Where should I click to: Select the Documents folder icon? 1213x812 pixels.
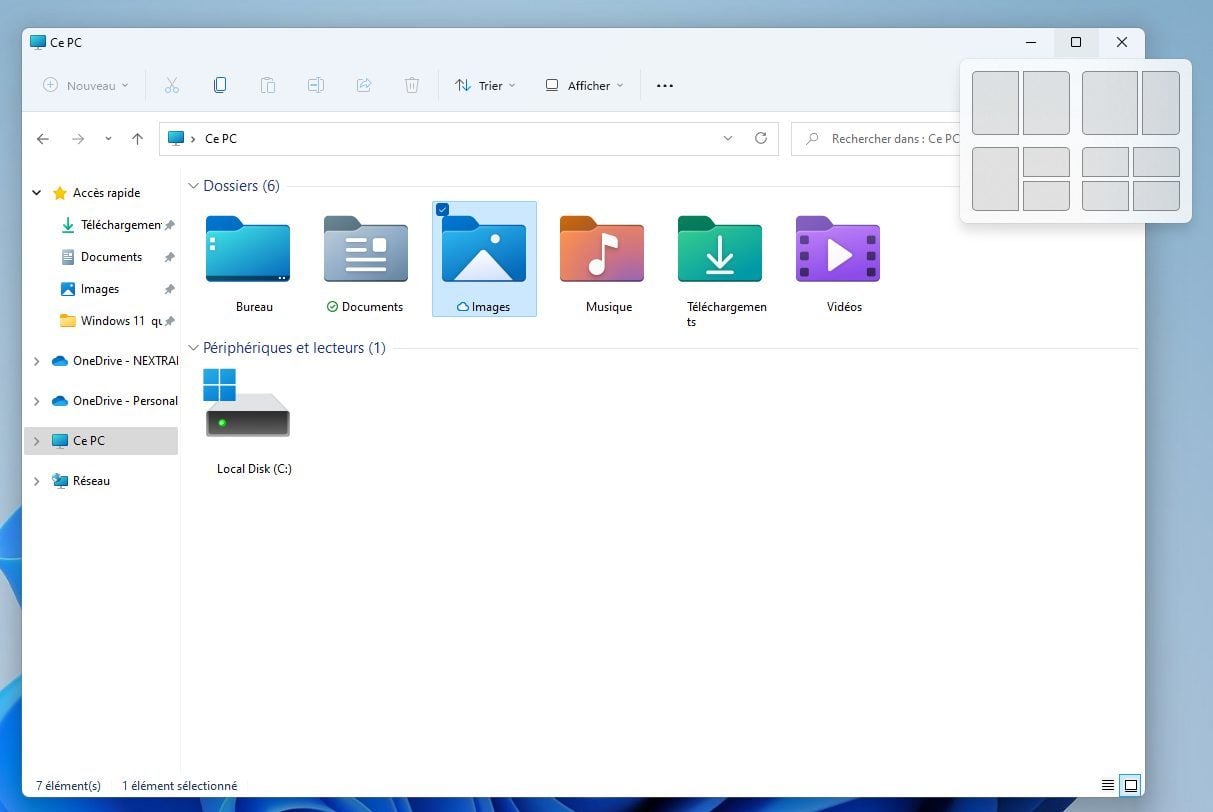(x=366, y=250)
